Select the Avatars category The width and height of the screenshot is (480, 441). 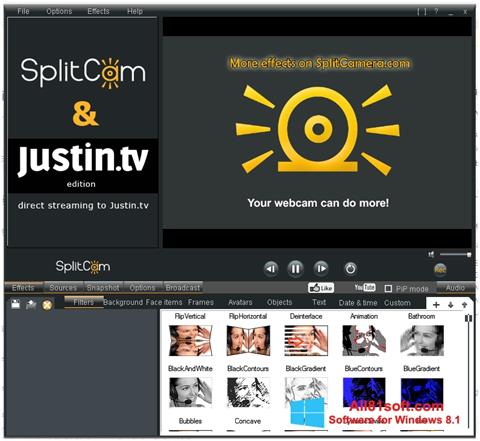[240, 302]
